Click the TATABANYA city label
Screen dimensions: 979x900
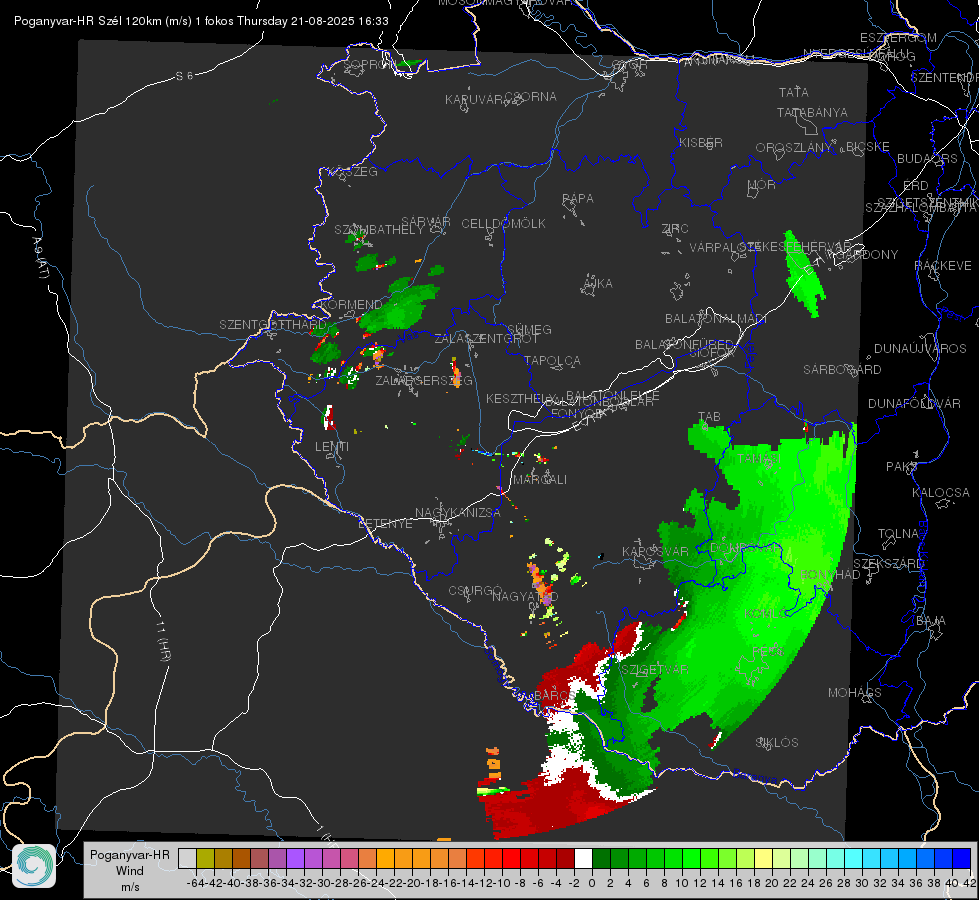tap(812, 112)
